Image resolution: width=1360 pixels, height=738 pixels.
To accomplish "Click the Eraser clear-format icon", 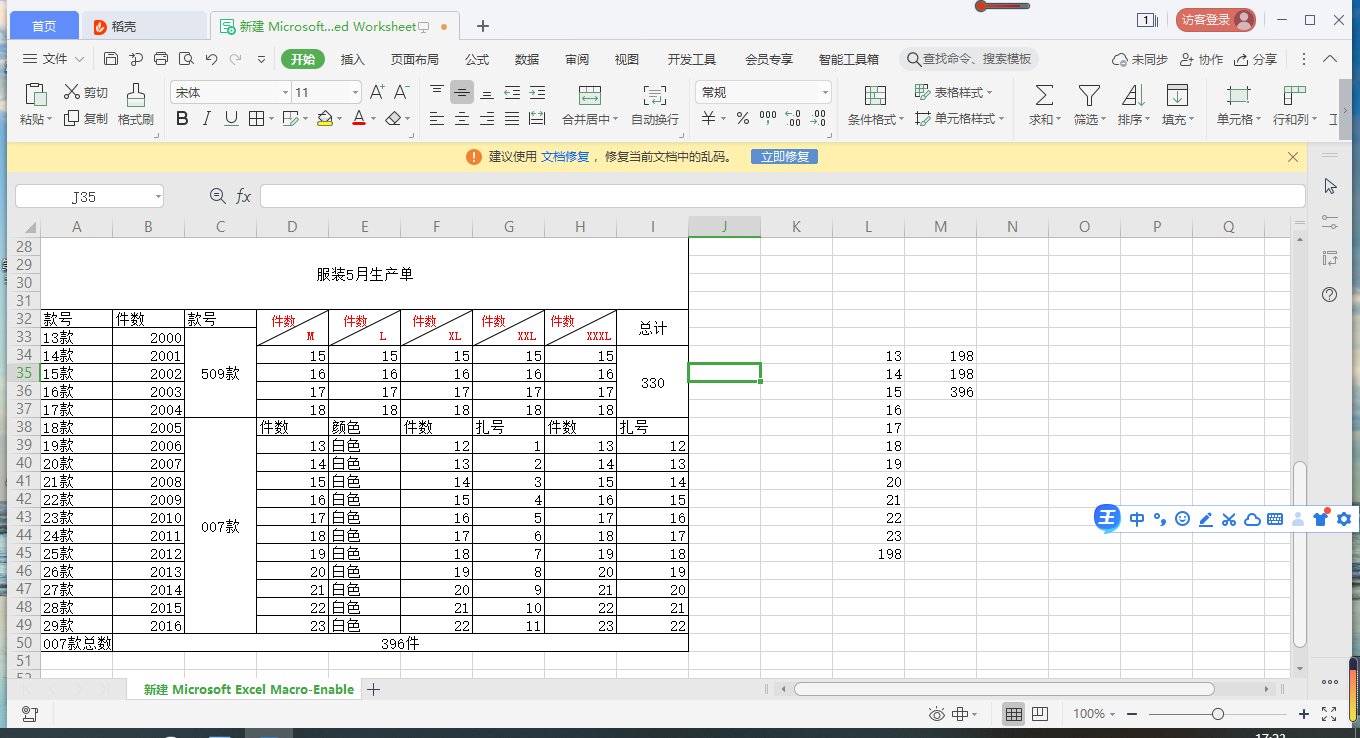I will click(394, 119).
